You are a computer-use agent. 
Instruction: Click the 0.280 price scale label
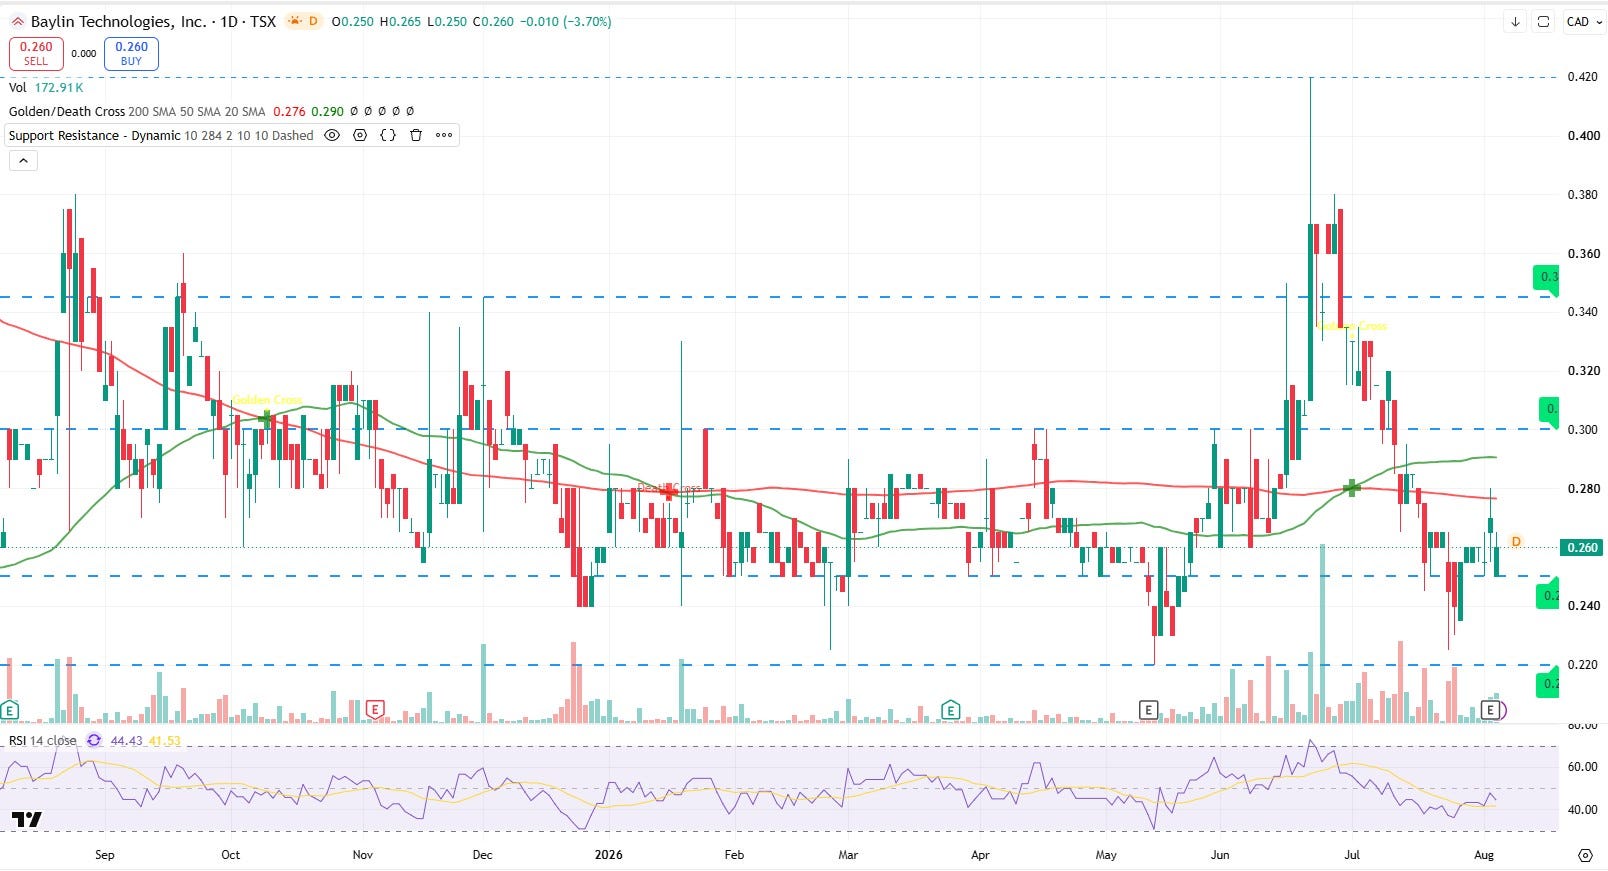click(1582, 489)
